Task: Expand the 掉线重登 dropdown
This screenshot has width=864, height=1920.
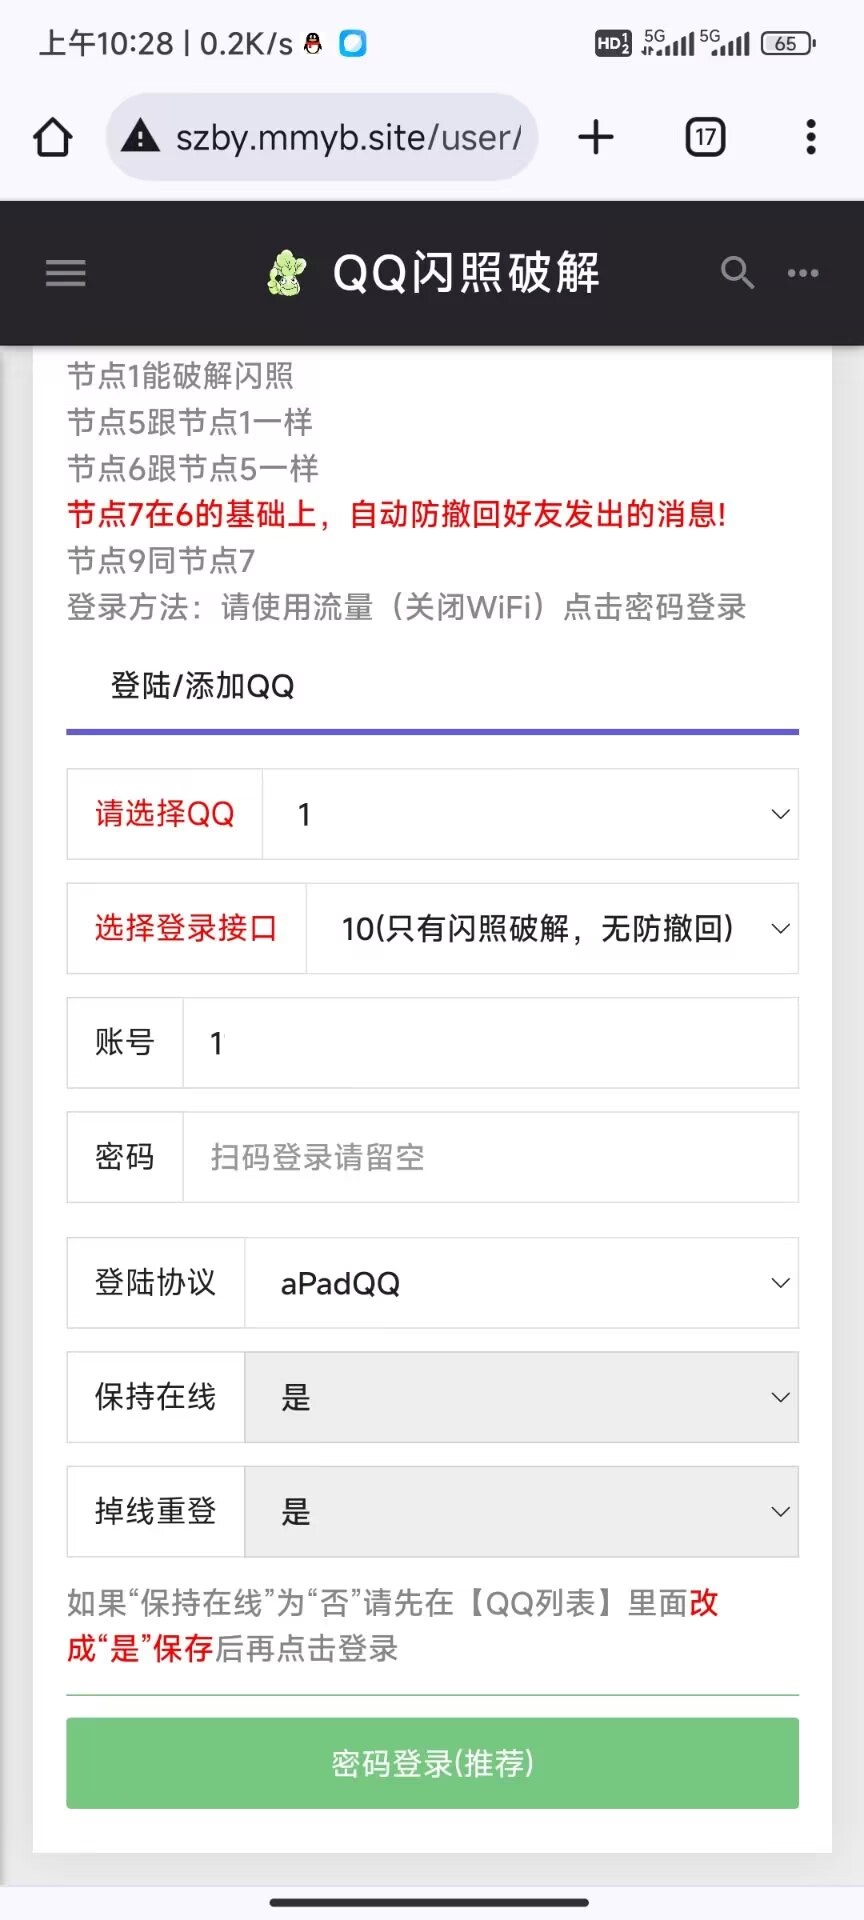Action: tap(521, 1511)
